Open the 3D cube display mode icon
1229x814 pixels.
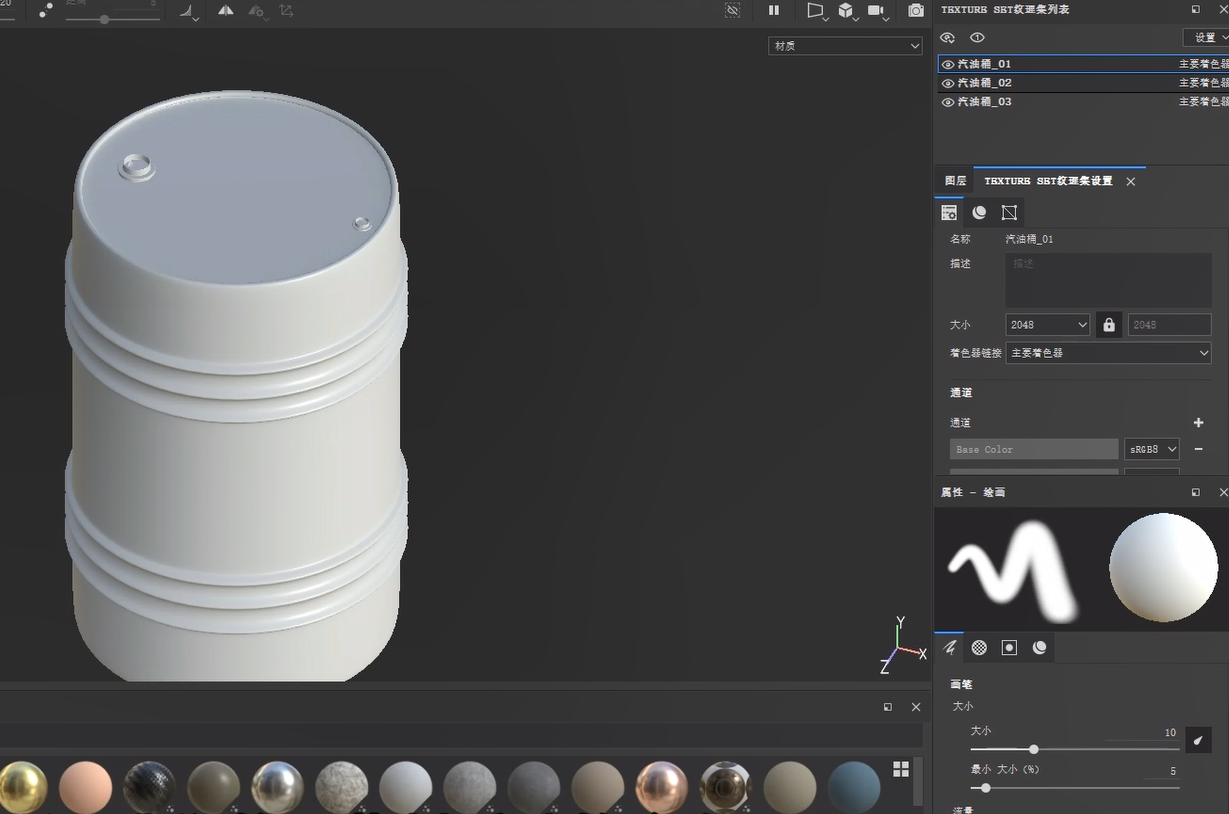point(846,10)
